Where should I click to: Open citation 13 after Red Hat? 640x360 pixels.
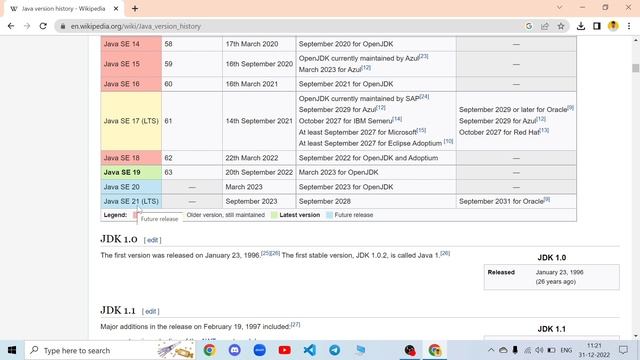click(544, 130)
